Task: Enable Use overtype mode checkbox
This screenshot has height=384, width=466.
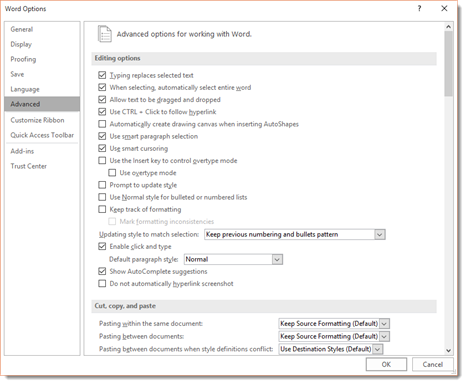Action: click(112, 173)
